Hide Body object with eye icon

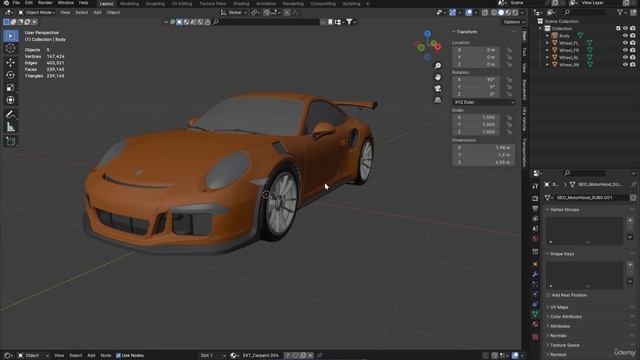[x=625, y=36]
